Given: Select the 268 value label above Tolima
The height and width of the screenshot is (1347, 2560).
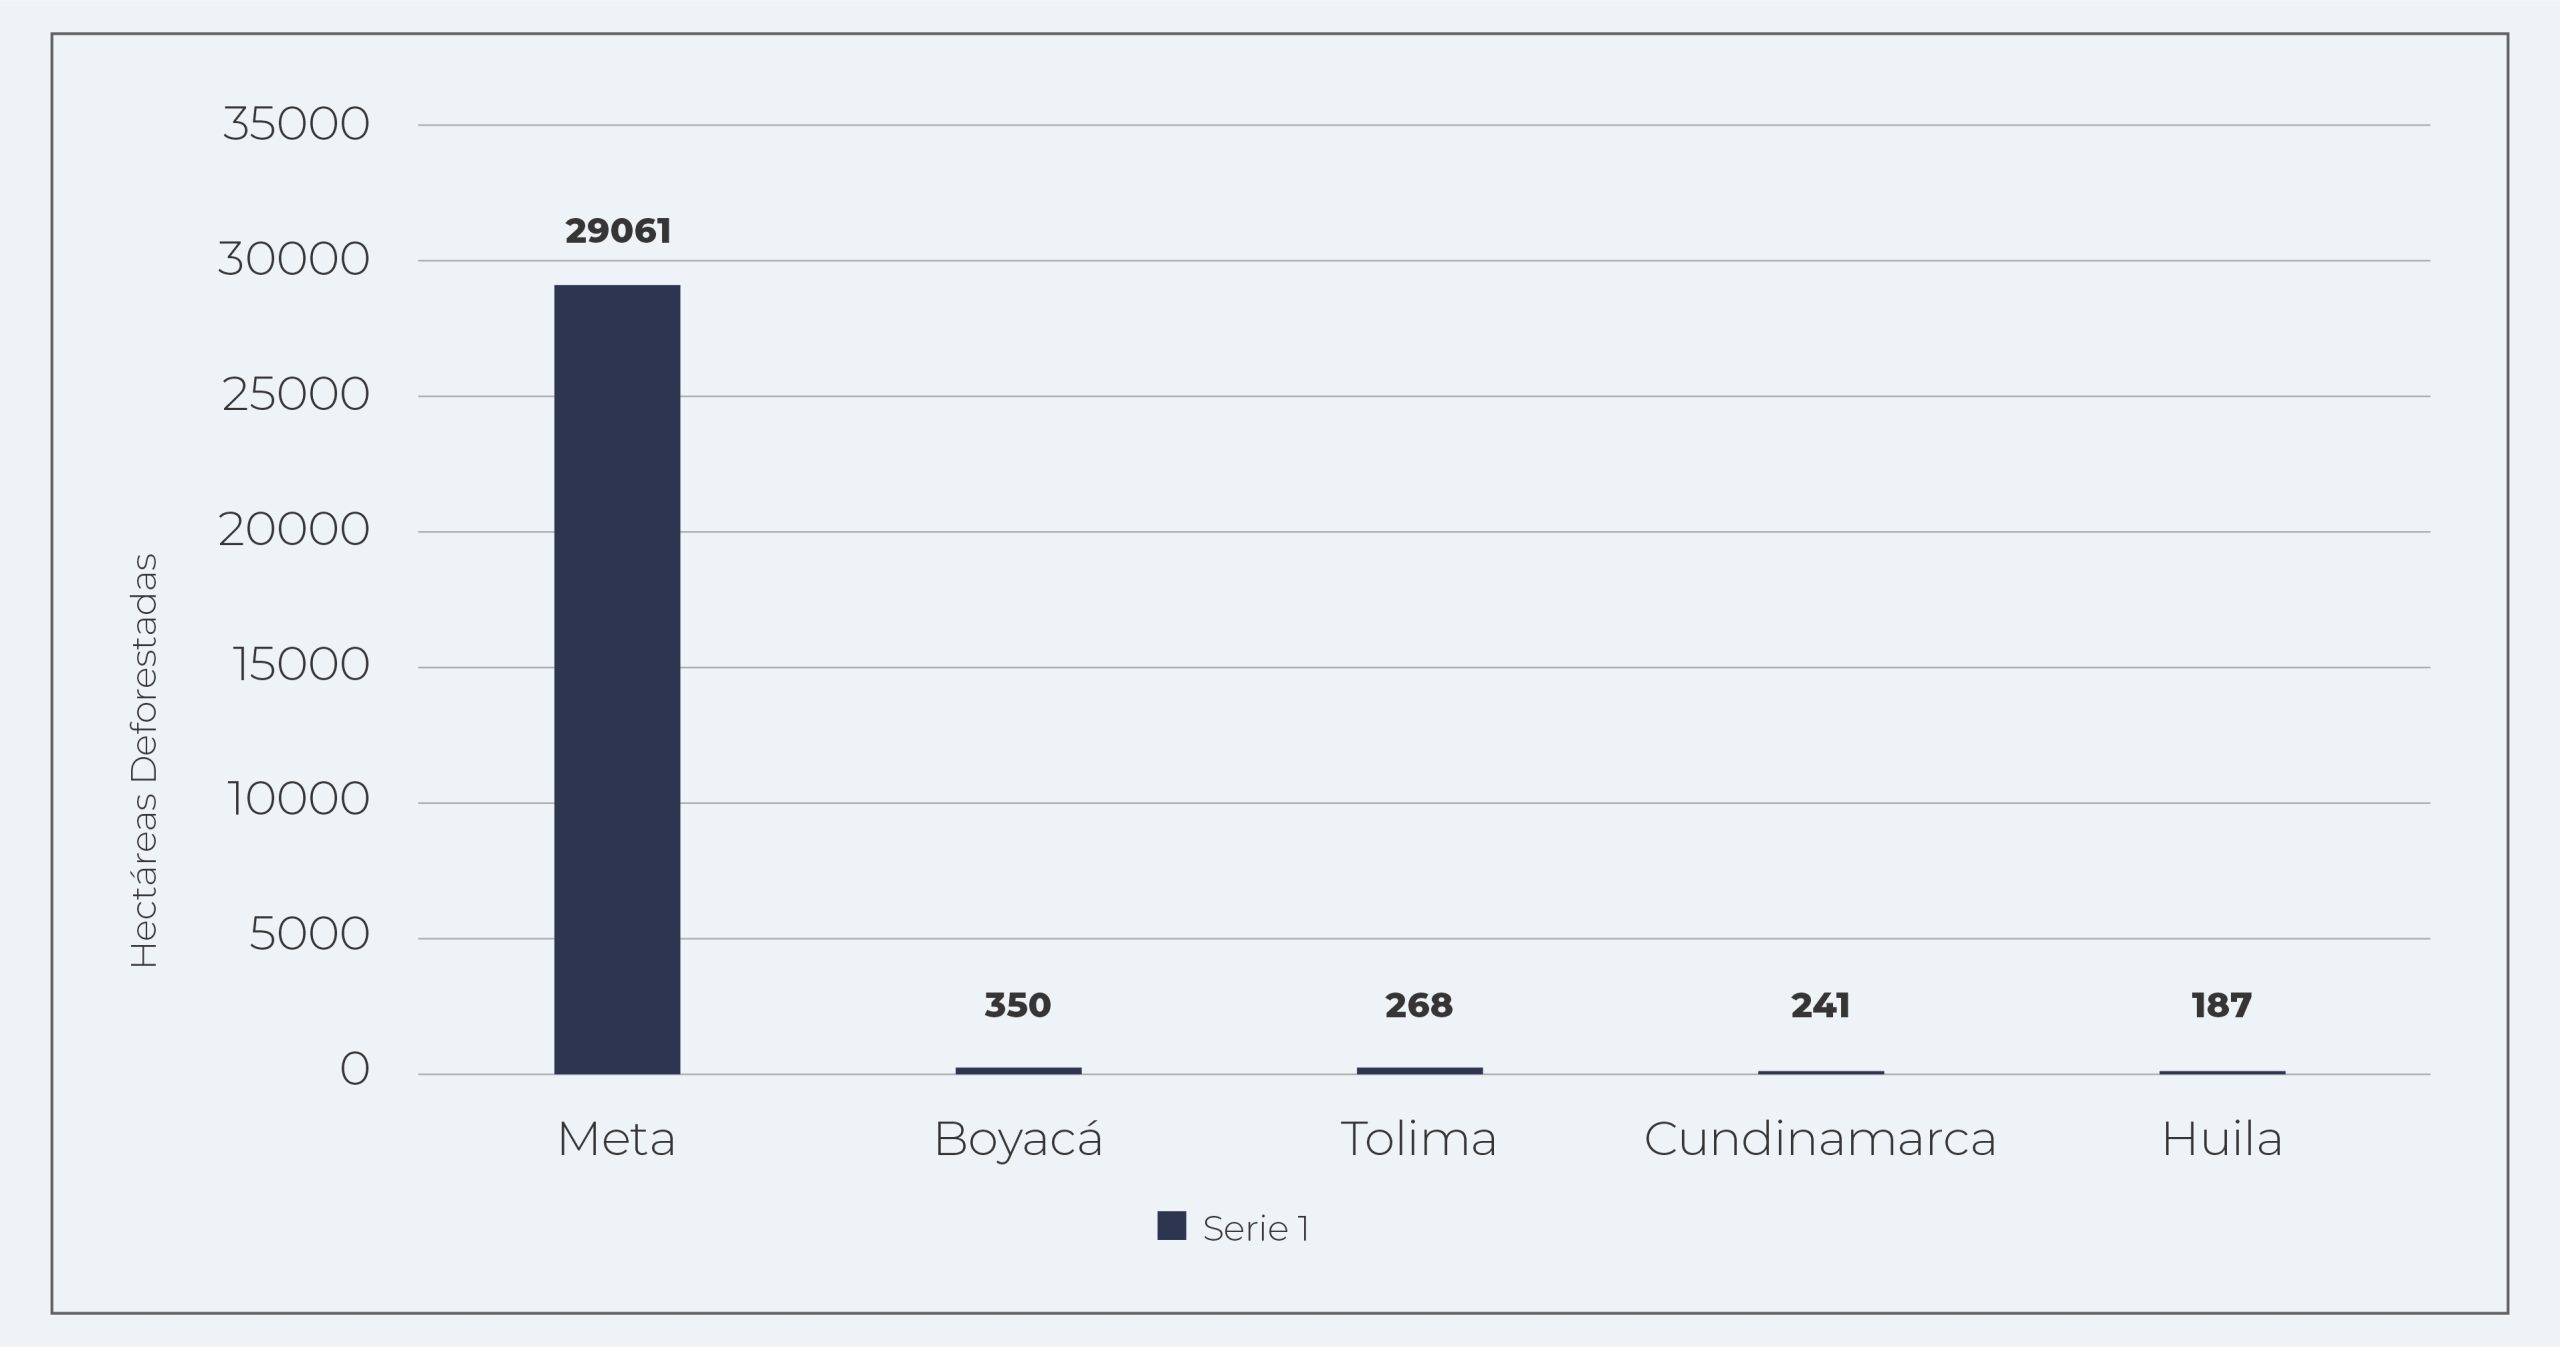Looking at the screenshot, I should point(1419,1005).
